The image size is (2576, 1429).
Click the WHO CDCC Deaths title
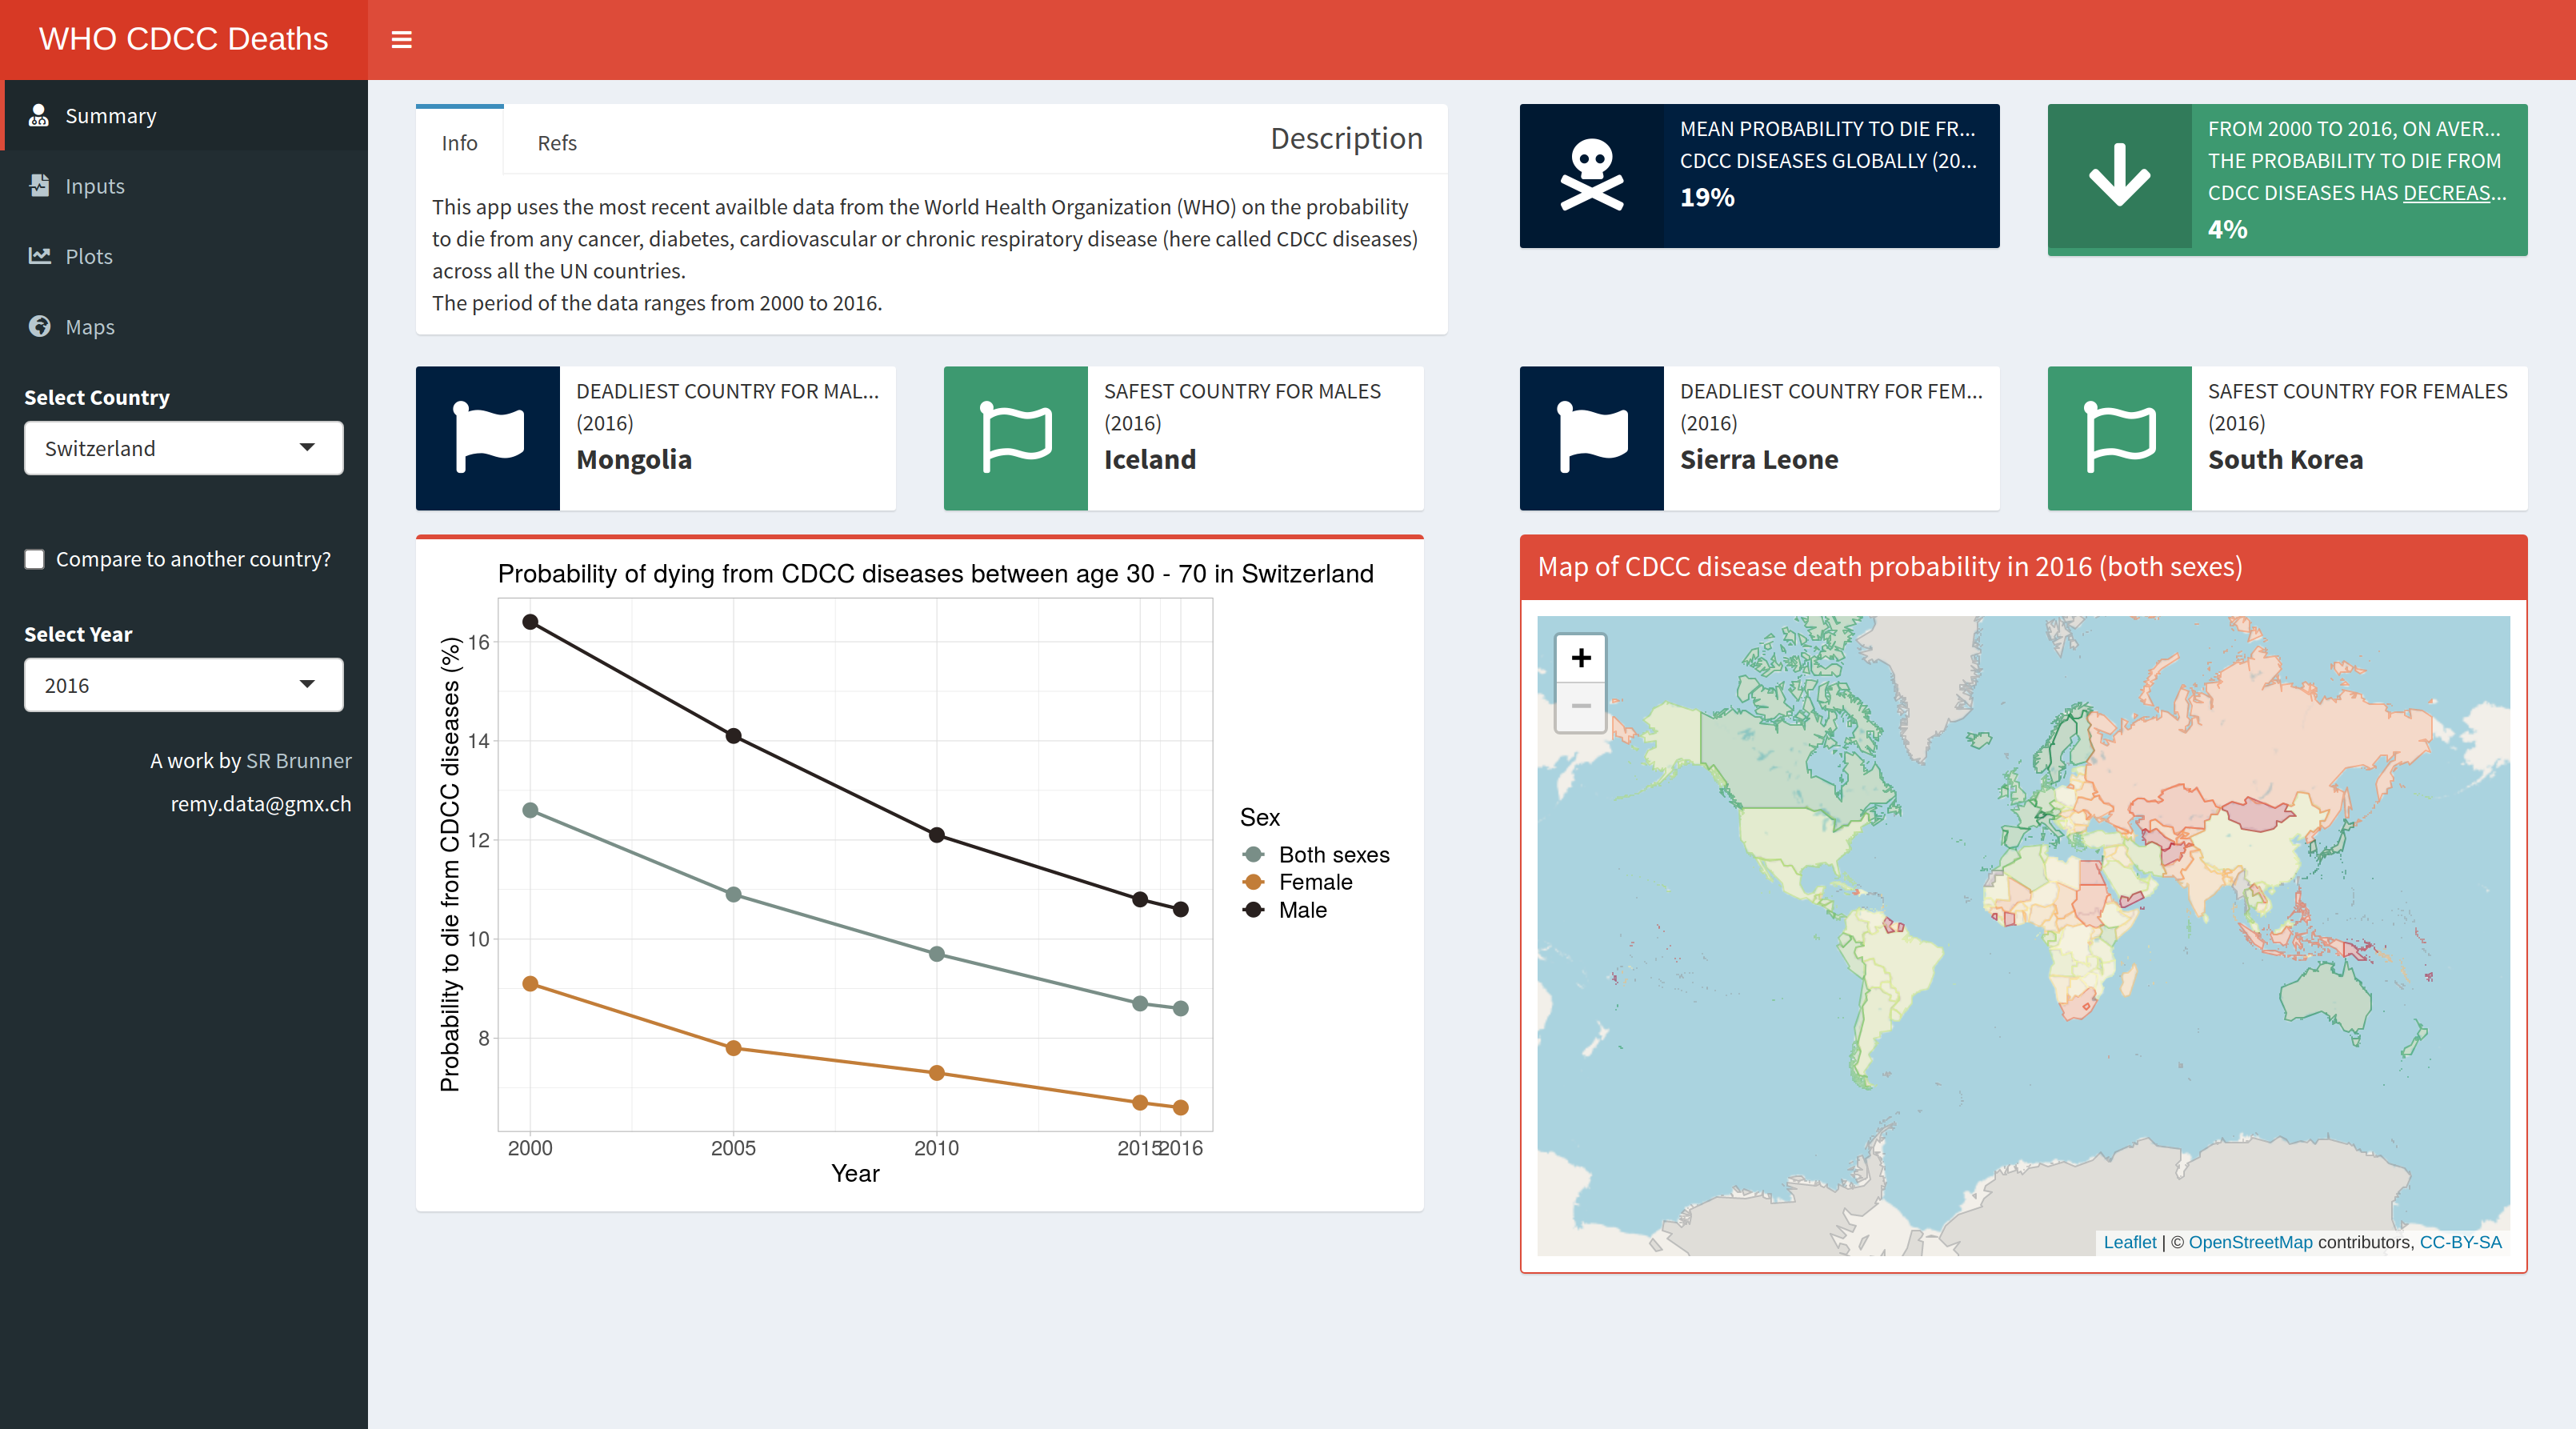tap(183, 39)
